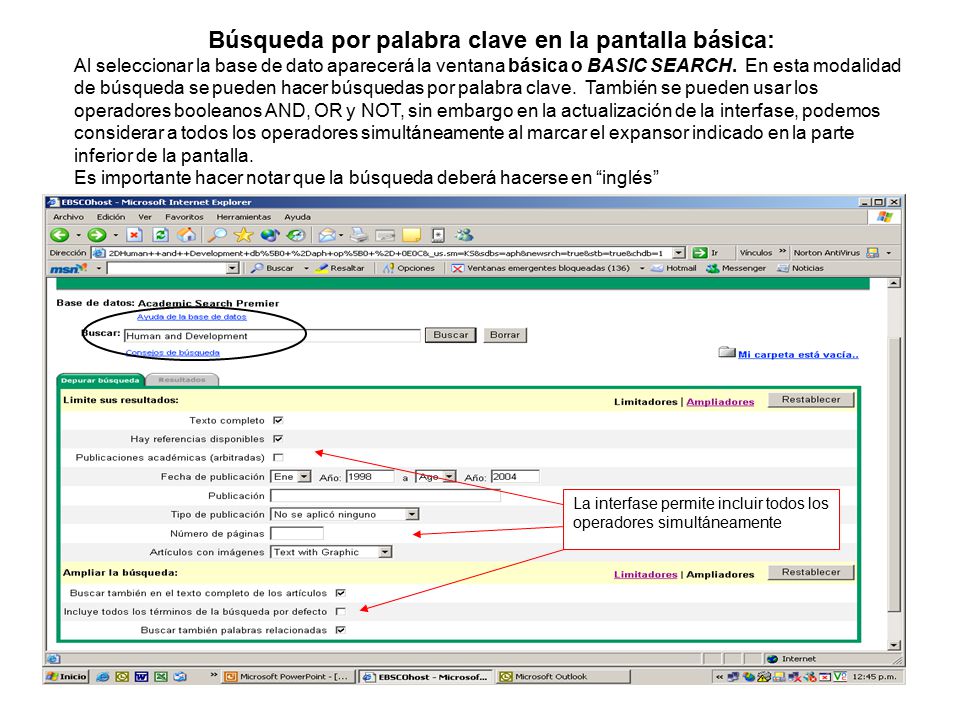
Task: Open the Ver menu
Action: pos(145,217)
